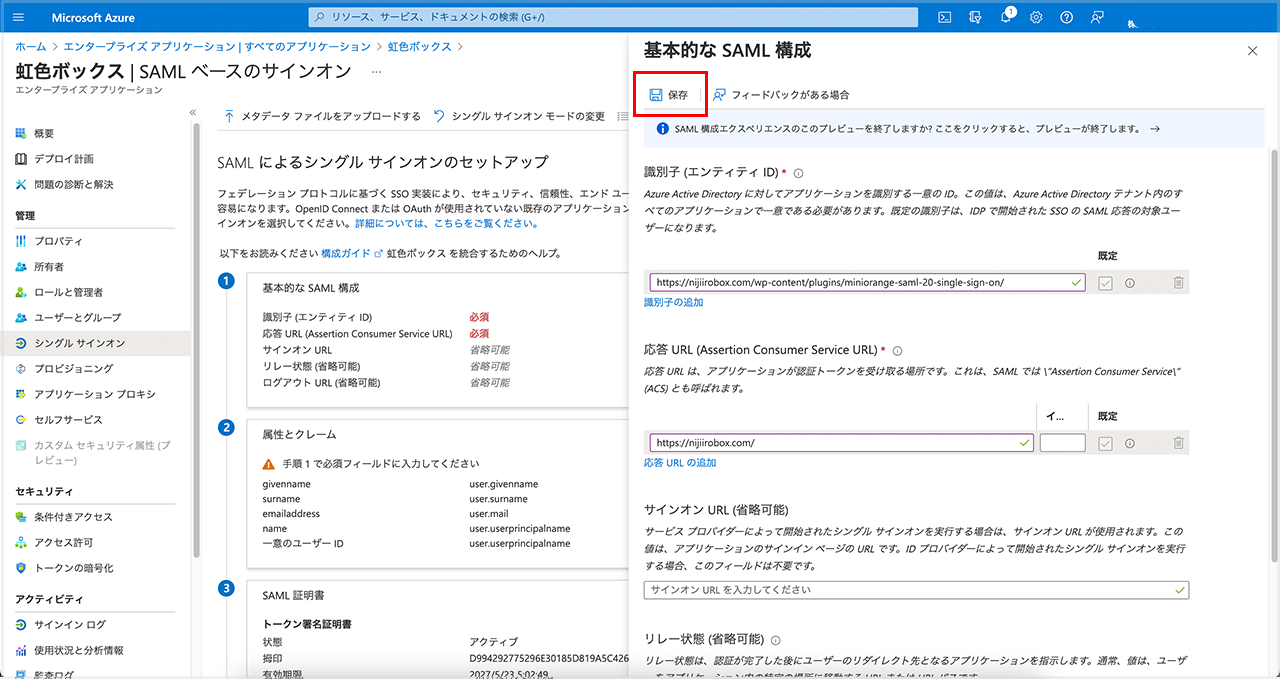Open ユーザーとグループ in the sidebar
The width and height of the screenshot is (1280, 679).
(77, 318)
